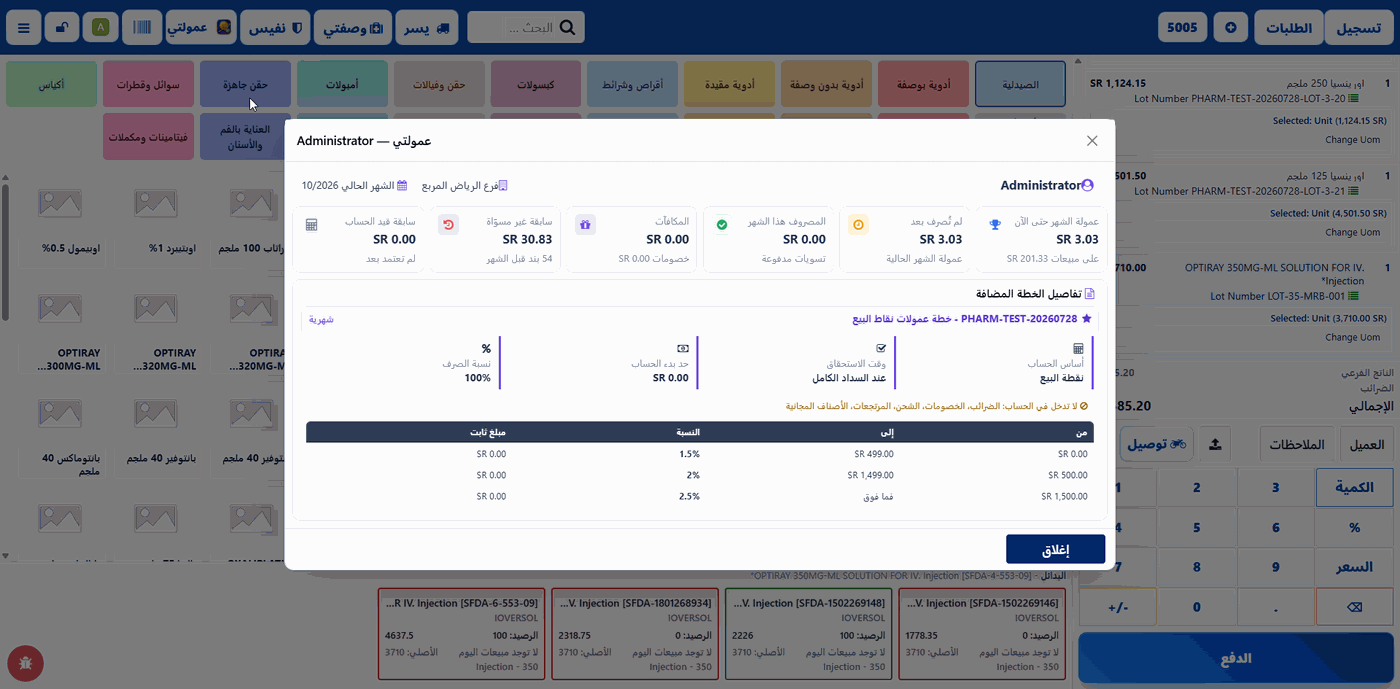Image resolution: width=1400 pixels, height=689 pixels.
Task: Click the عمولتي button in top bar
Action: (201, 27)
